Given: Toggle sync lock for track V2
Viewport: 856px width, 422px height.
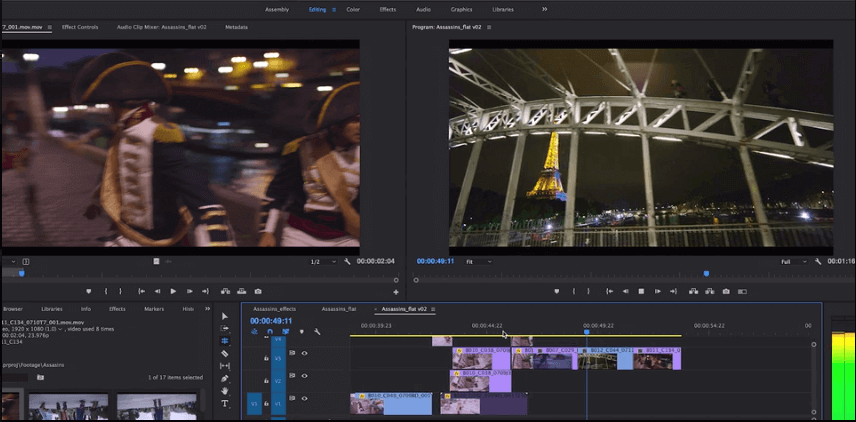Looking at the screenshot, I should tap(292, 376).
